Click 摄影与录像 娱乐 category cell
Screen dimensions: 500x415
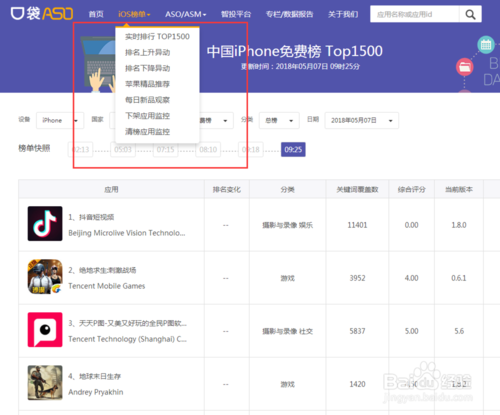pos(287,225)
